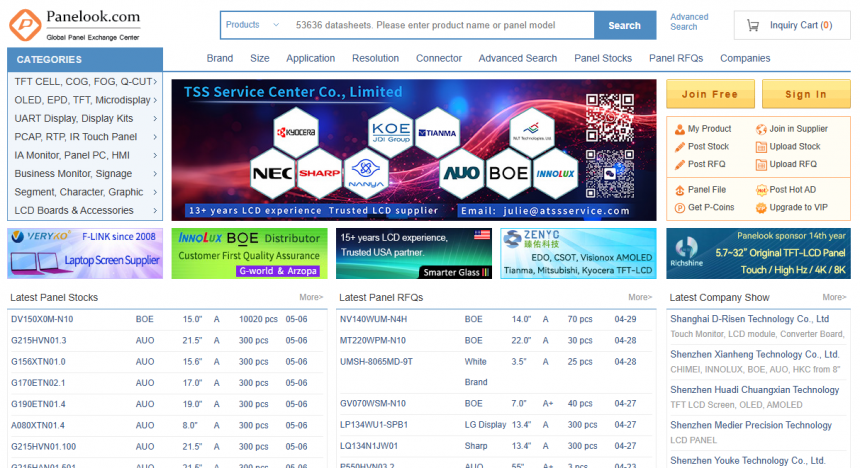
Task: Go to Panel Stocks in nav bar
Action: [603, 58]
